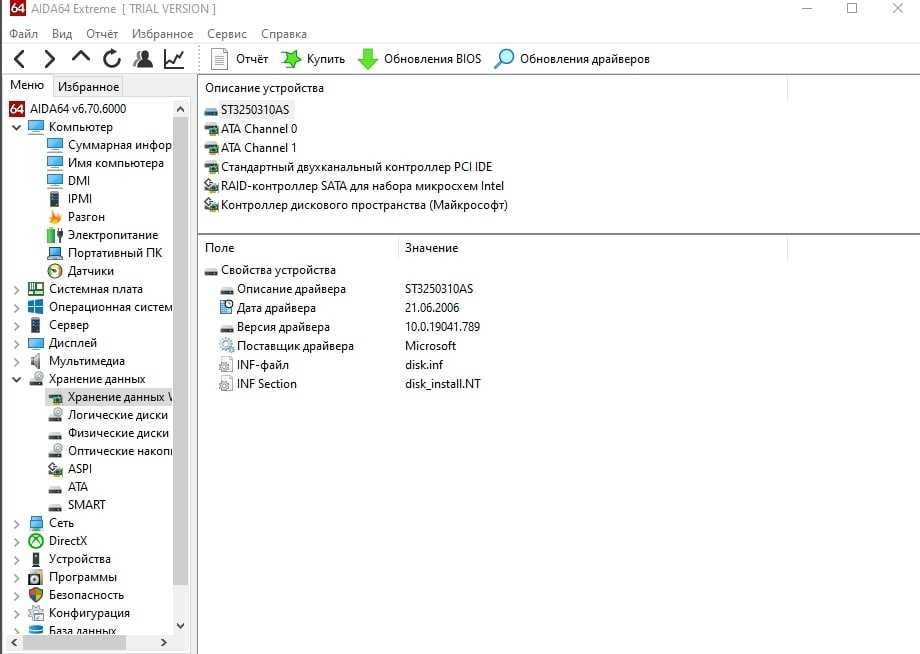Switch to the Избранное tab in sidebar
Viewport: 920px width, 654px height.
[x=88, y=87]
